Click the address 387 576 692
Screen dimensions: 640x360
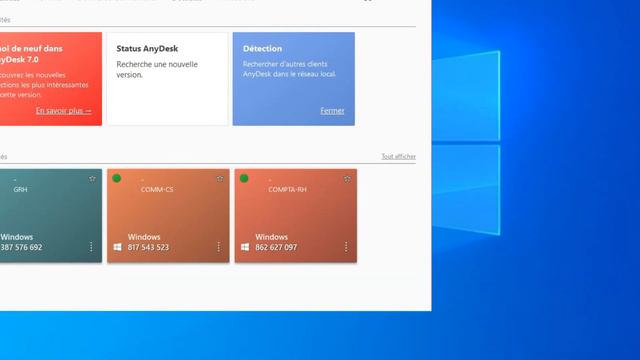point(21,247)
